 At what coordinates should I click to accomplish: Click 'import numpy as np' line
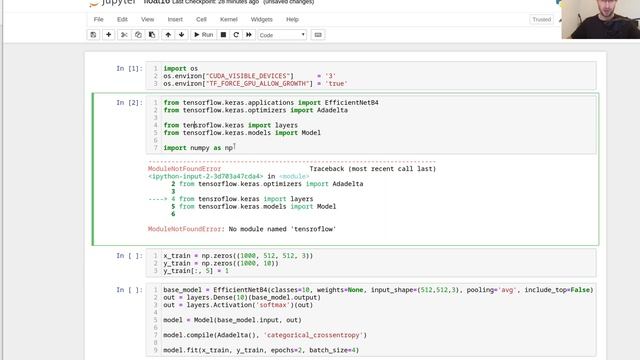tap(198, 148)
